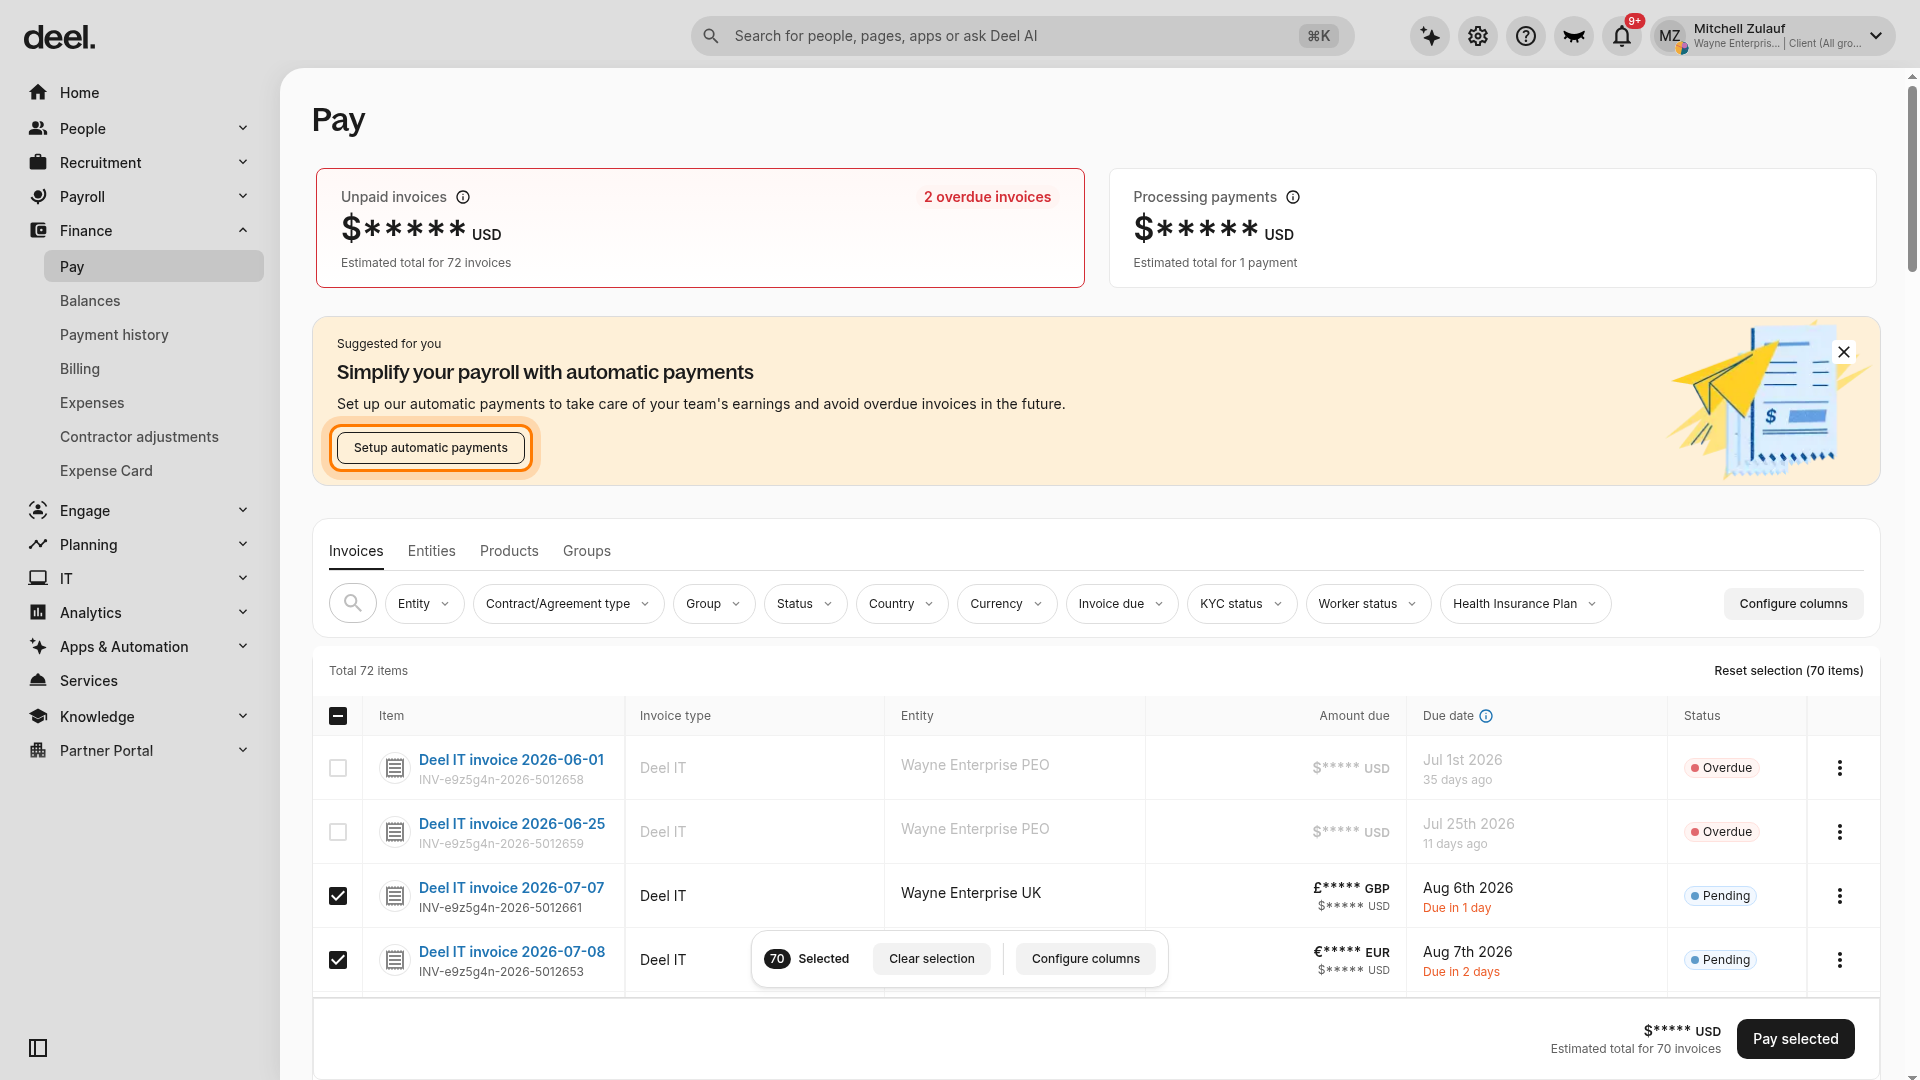Viewport: 1920px width, 1080px height.
Task: Collapse the Finance sidebar section
Action: (x=140, y=231)
